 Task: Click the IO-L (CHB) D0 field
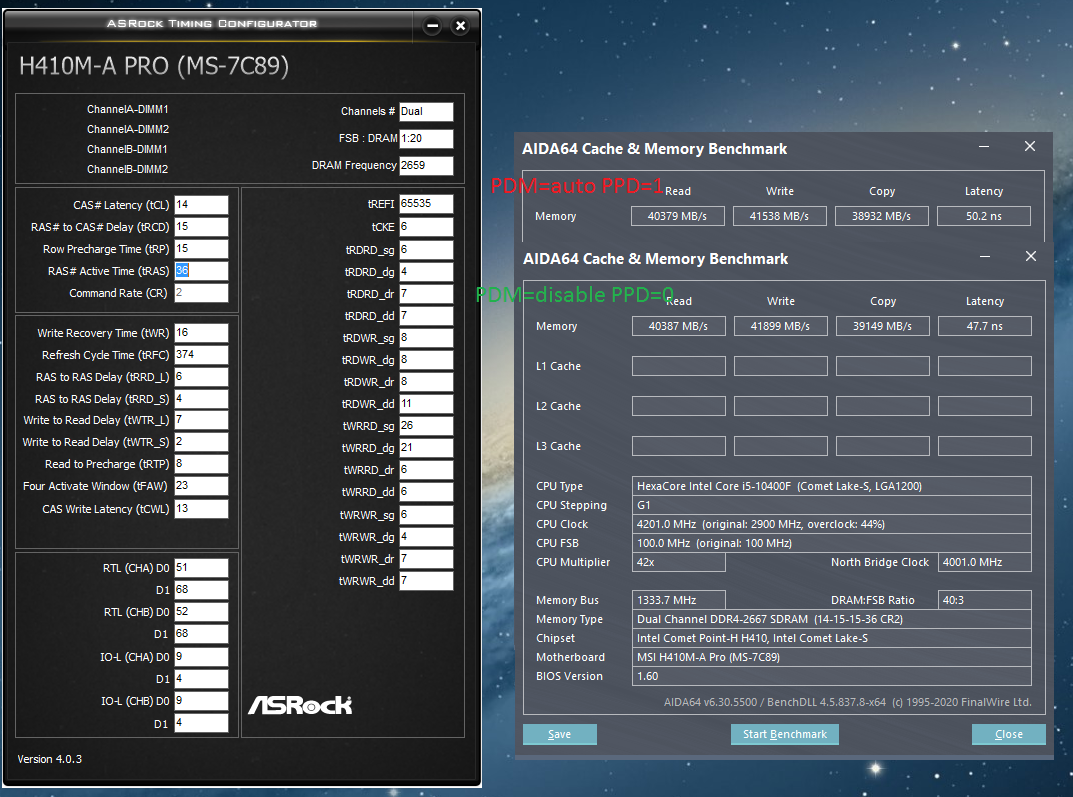pos(201,701)
